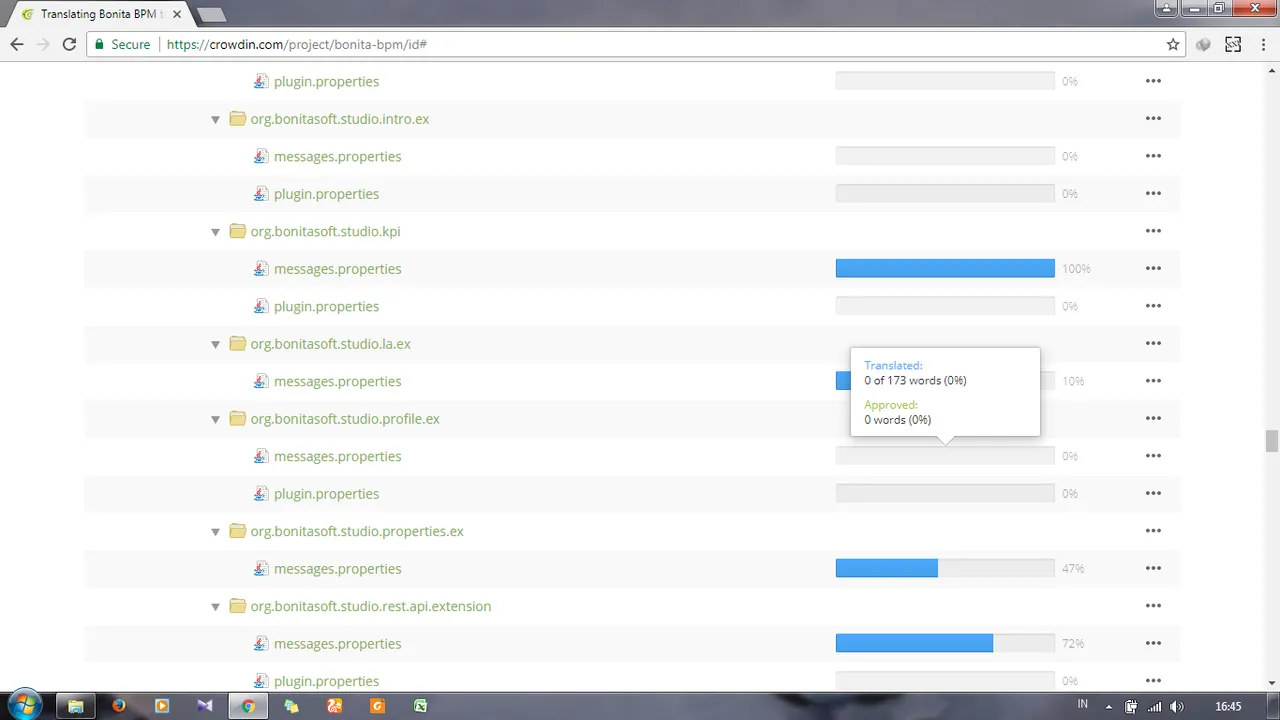Open three-dot menu for messages.properties at 72%
Screen dimensions: 1280x720
point(1153,643)
